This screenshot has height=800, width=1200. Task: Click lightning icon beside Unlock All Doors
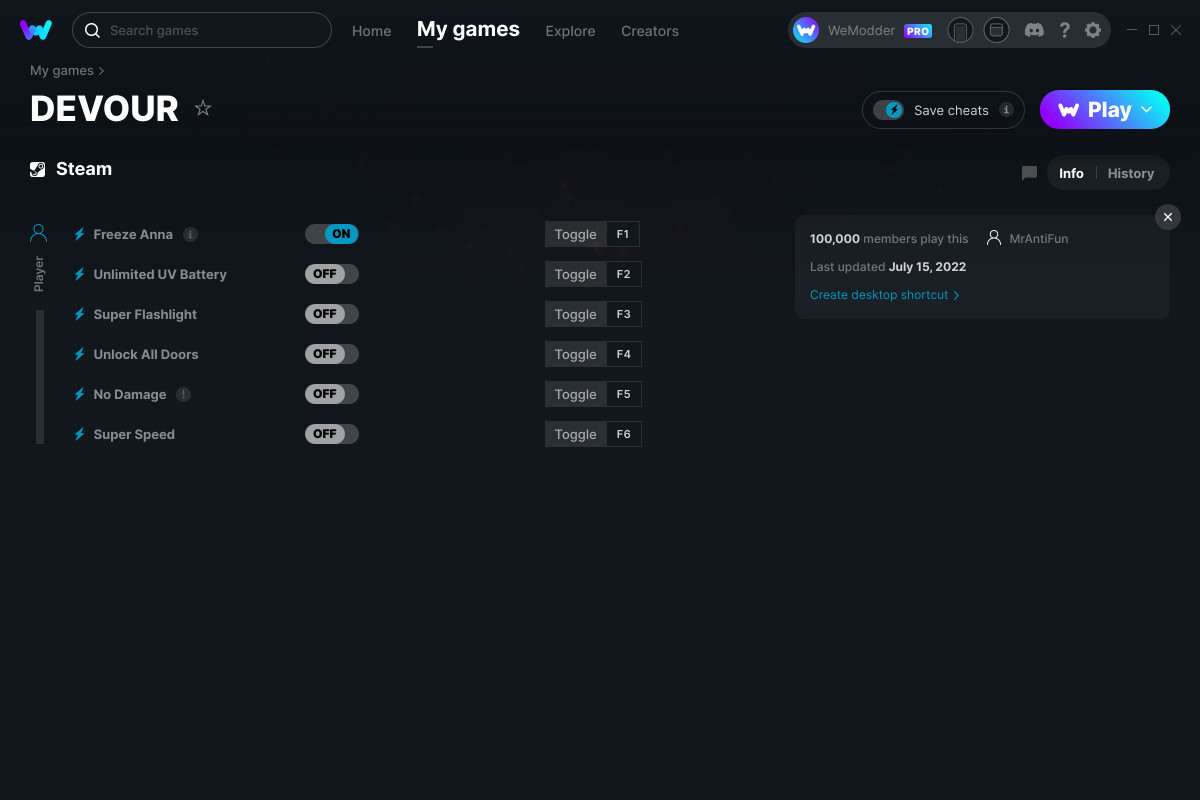[80, 354]
